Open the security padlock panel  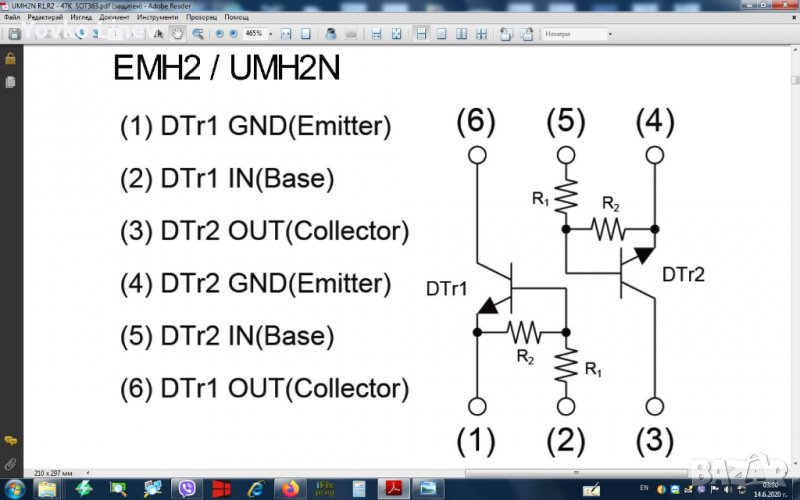pyautogui.click(x=10, y=59)
